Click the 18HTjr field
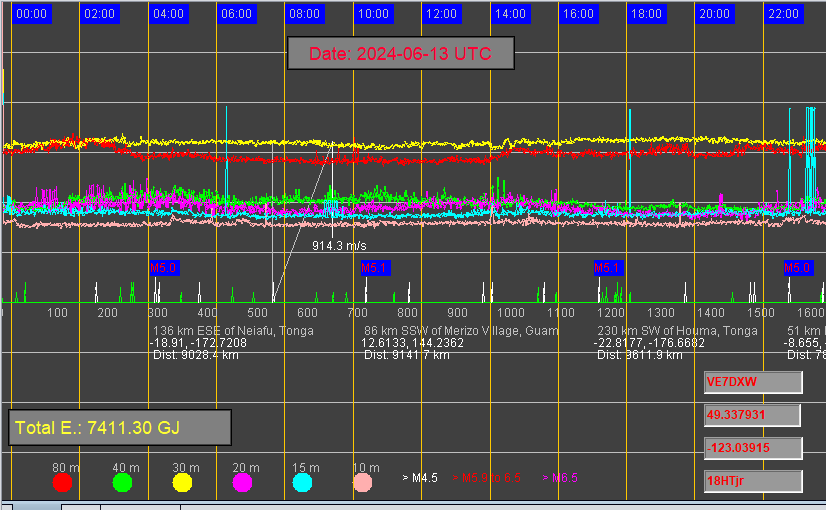The image size is (826, 510). tap(753, 481)
